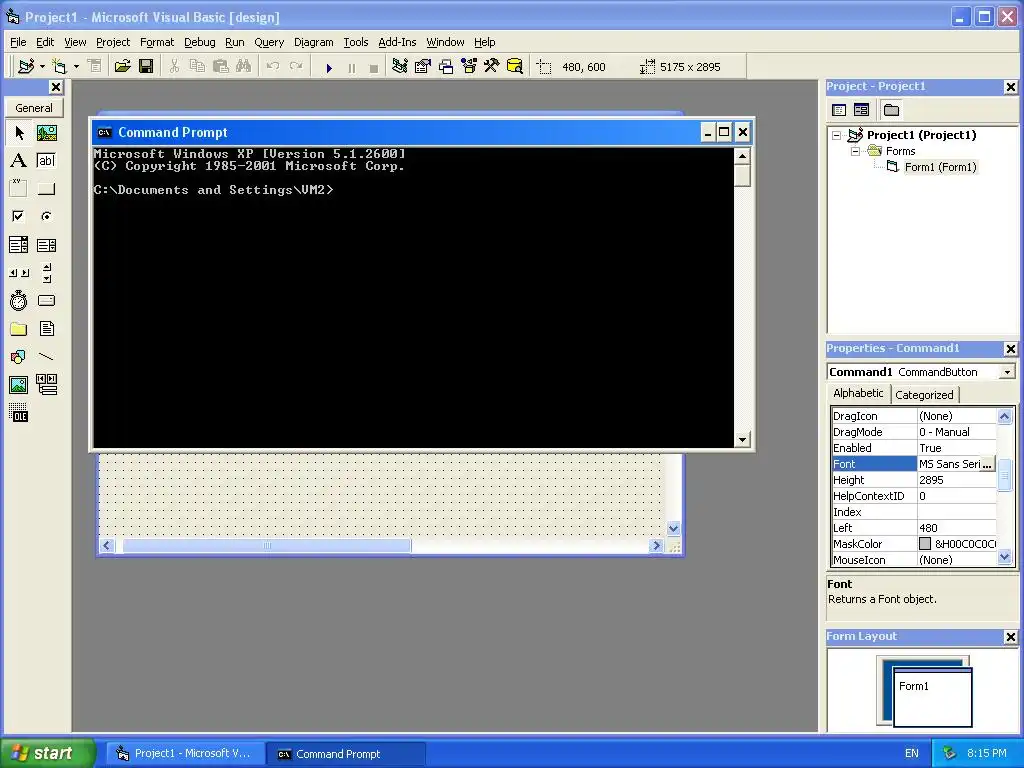The width and height of the screenshot is (1024, 768).
Task: Select the DirListBox folder tool
Action: [18, 328]
